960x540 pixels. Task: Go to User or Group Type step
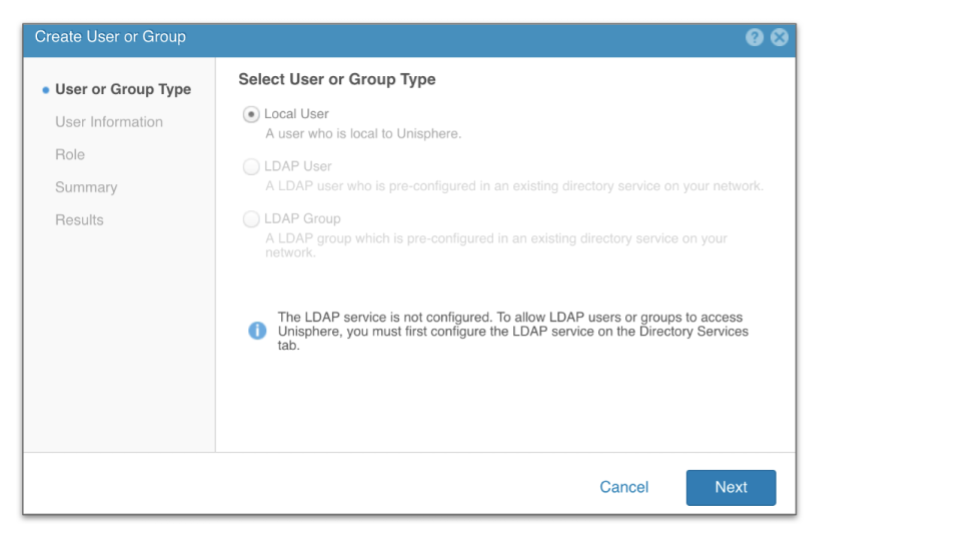[122, 89]
